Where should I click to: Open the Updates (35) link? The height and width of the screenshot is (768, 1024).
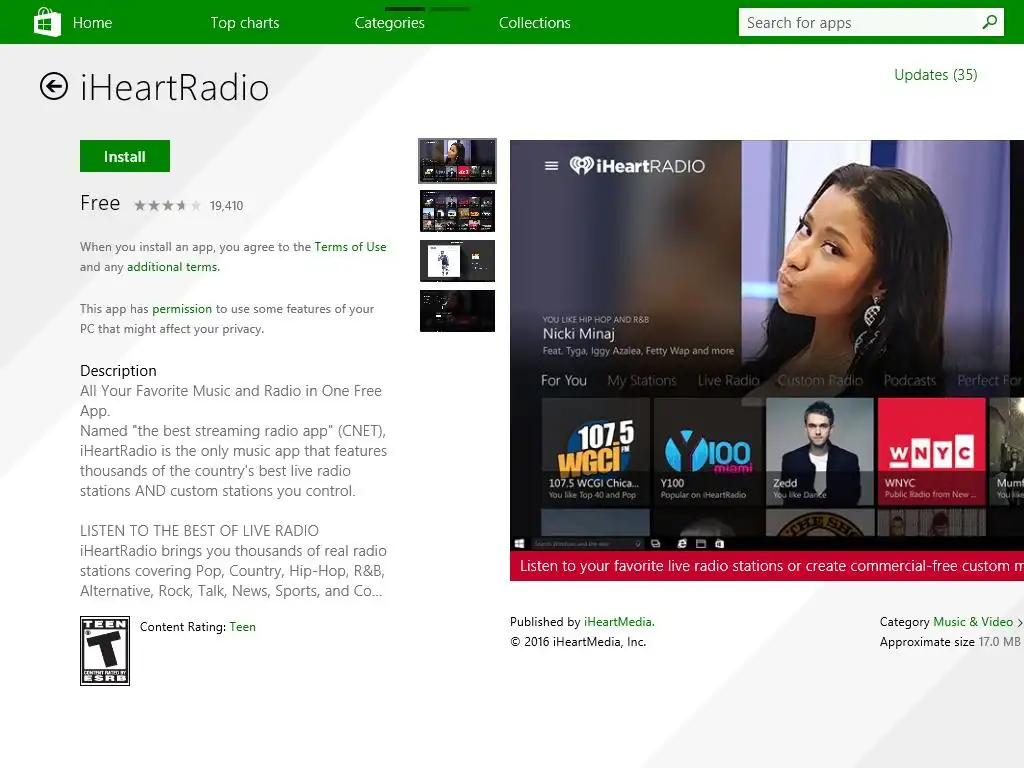[x=935, y=75]
